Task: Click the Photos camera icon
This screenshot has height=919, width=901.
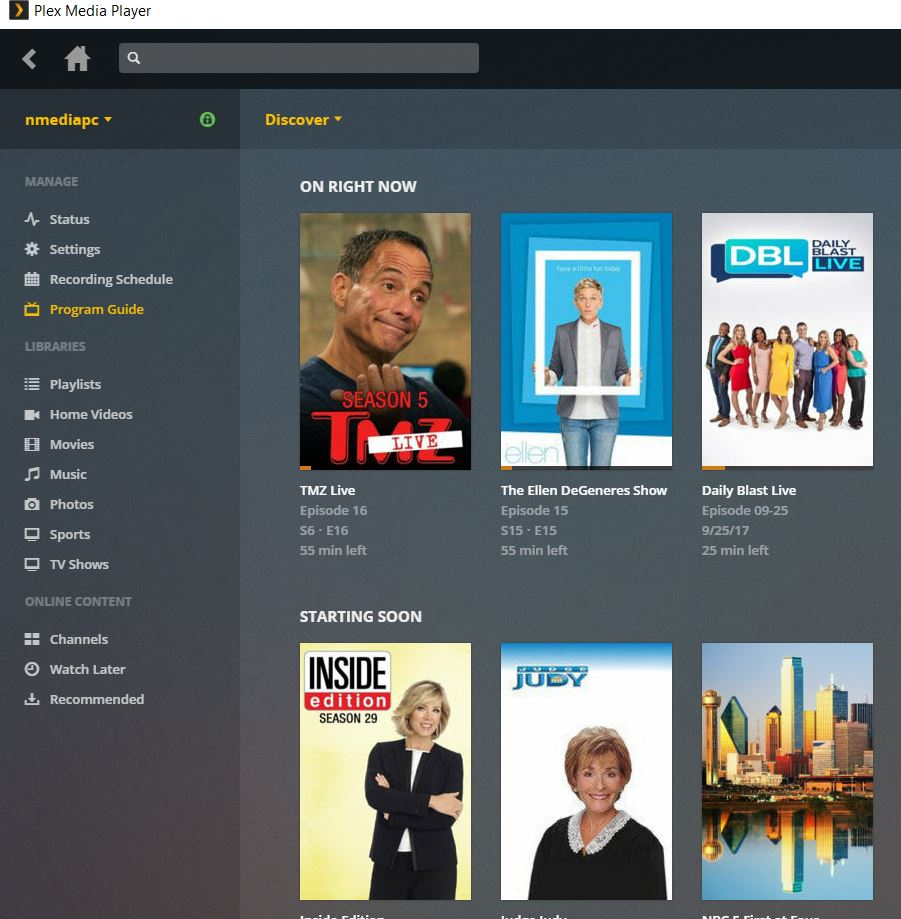Action: 32,504
